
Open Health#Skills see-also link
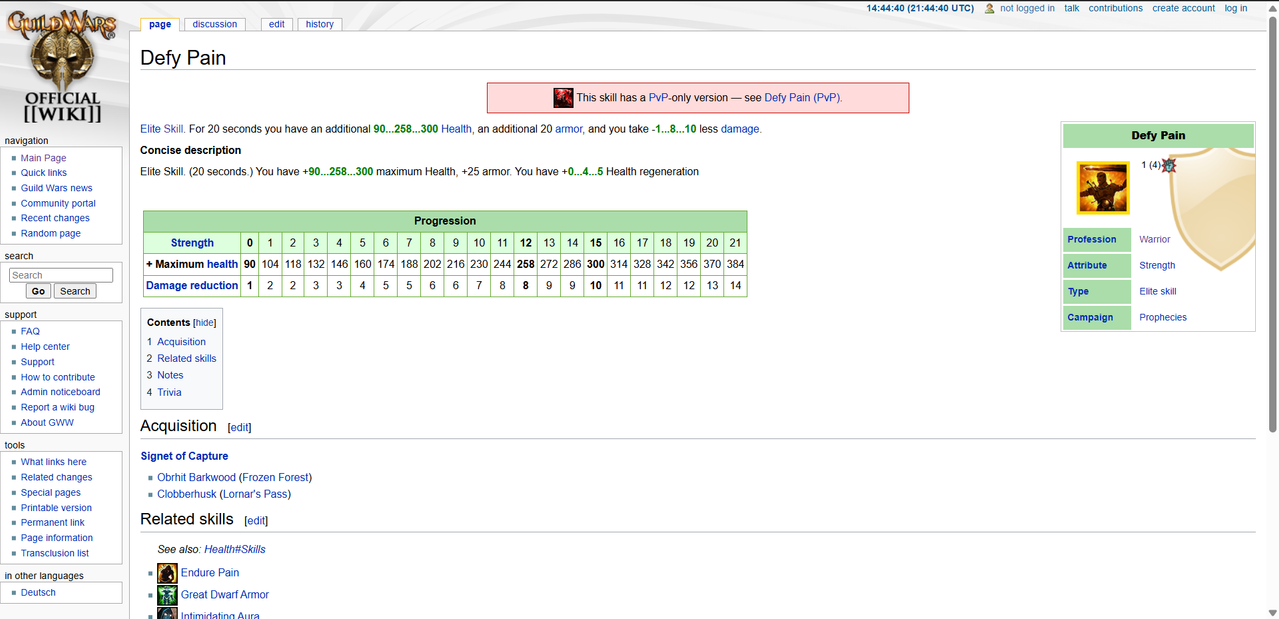pos(235,549)
